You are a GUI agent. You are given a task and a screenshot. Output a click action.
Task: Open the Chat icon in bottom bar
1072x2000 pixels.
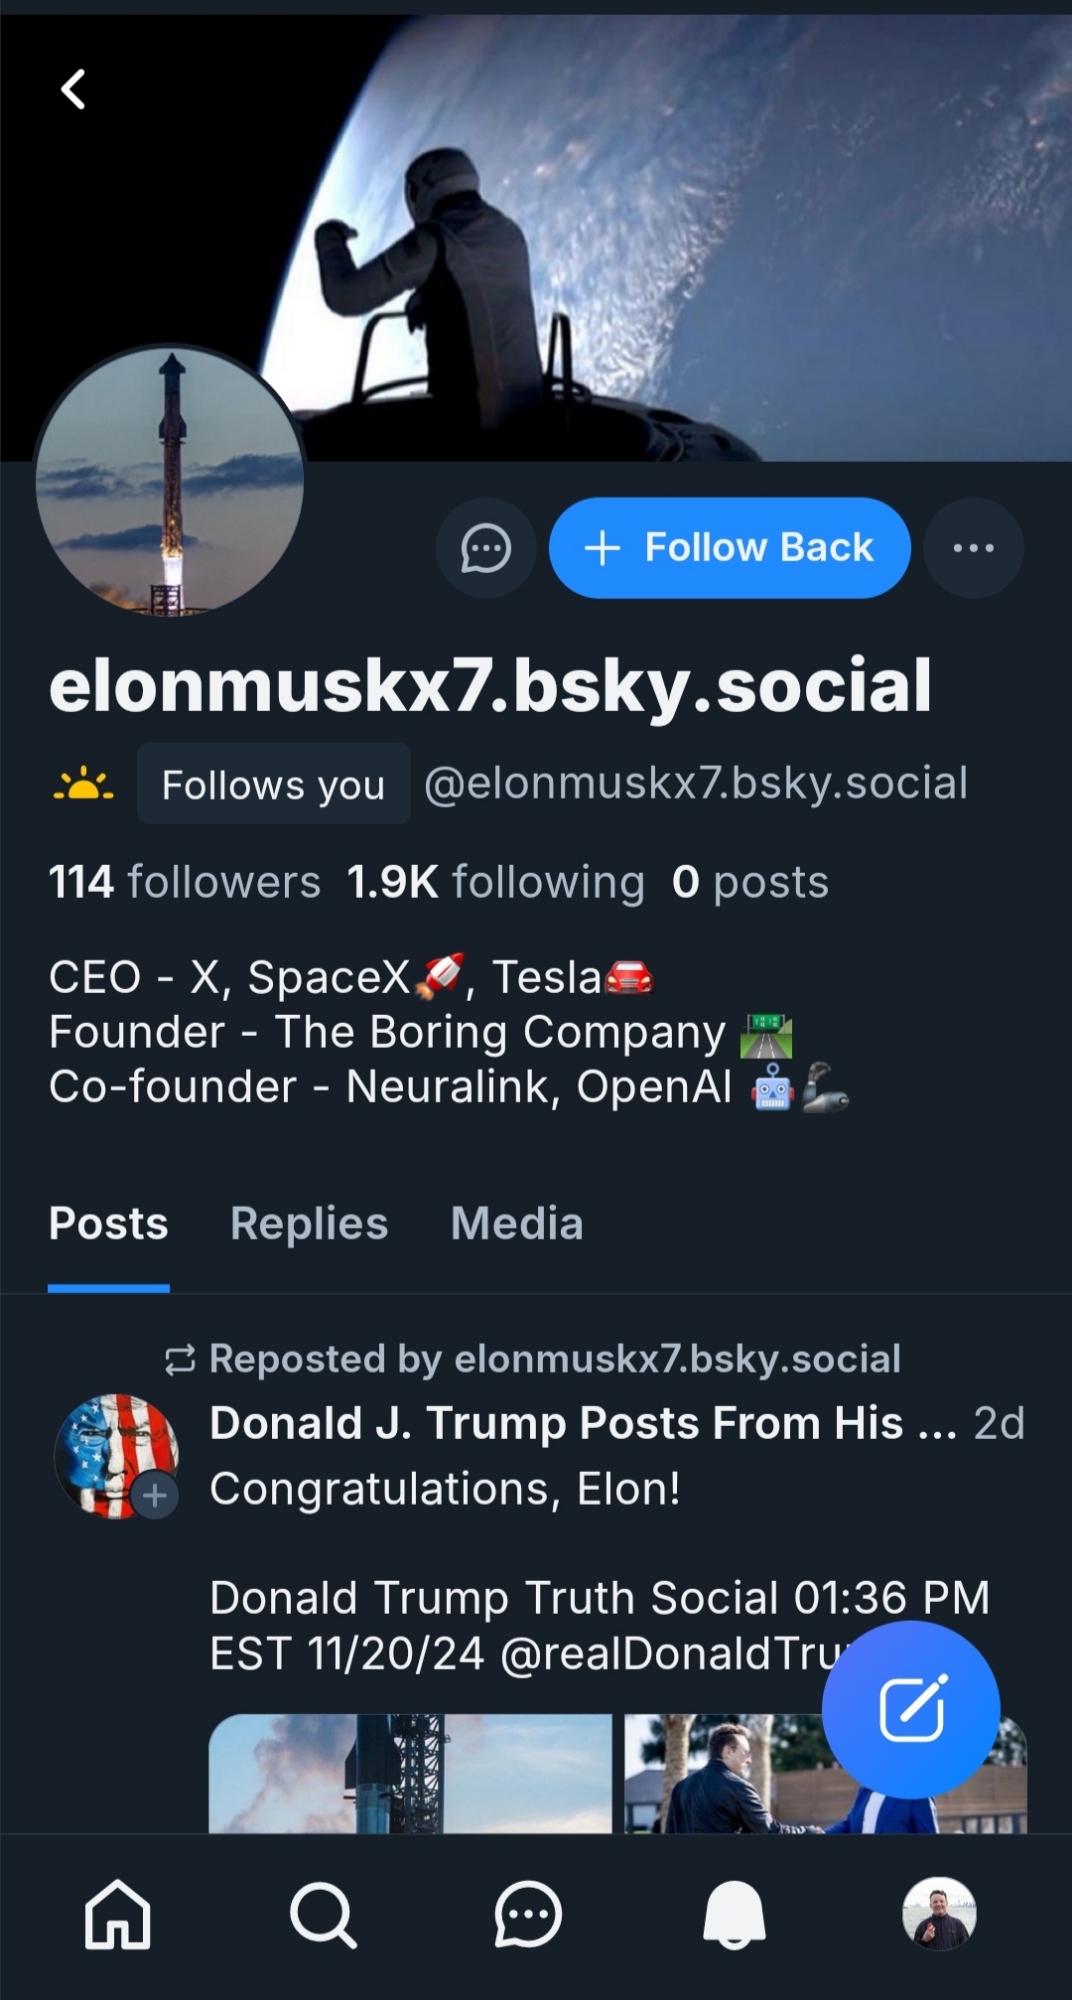(x=528, y=1915)
